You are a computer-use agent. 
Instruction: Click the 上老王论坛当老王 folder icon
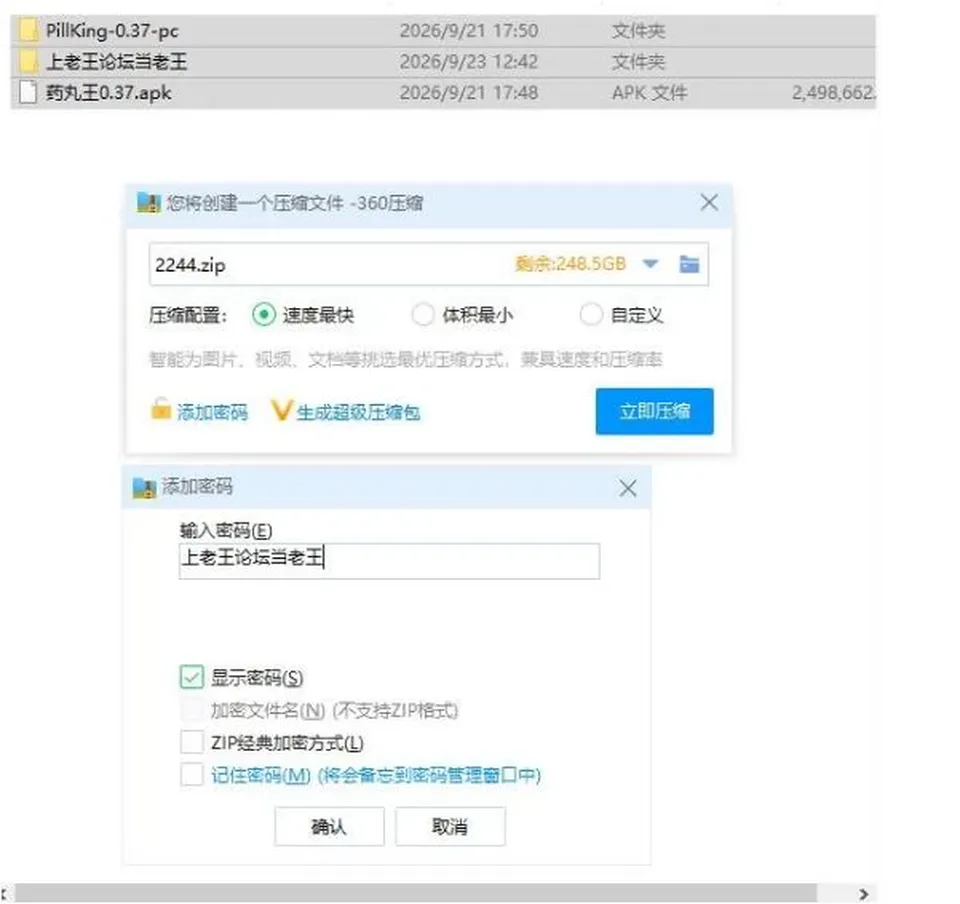click(x=28, y=62)
